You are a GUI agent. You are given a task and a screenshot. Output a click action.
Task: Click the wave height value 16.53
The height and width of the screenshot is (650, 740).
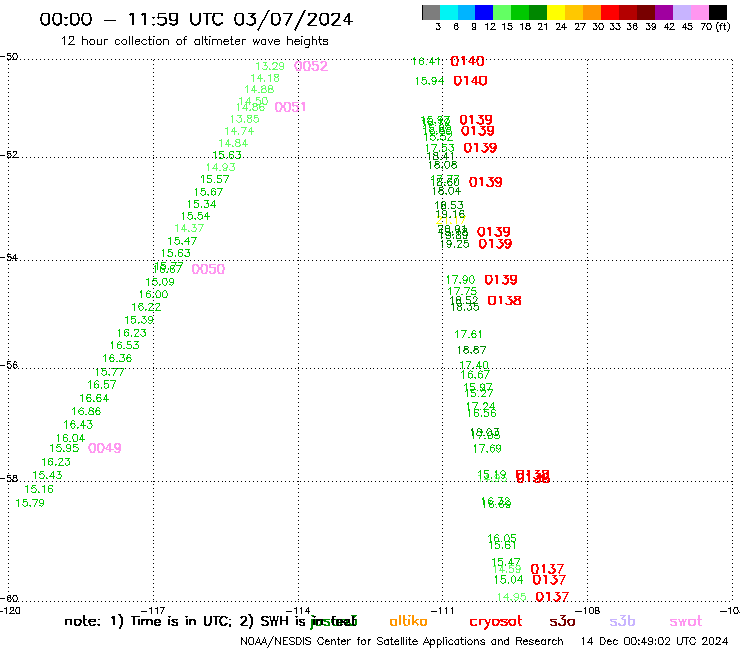click(125, 345)
